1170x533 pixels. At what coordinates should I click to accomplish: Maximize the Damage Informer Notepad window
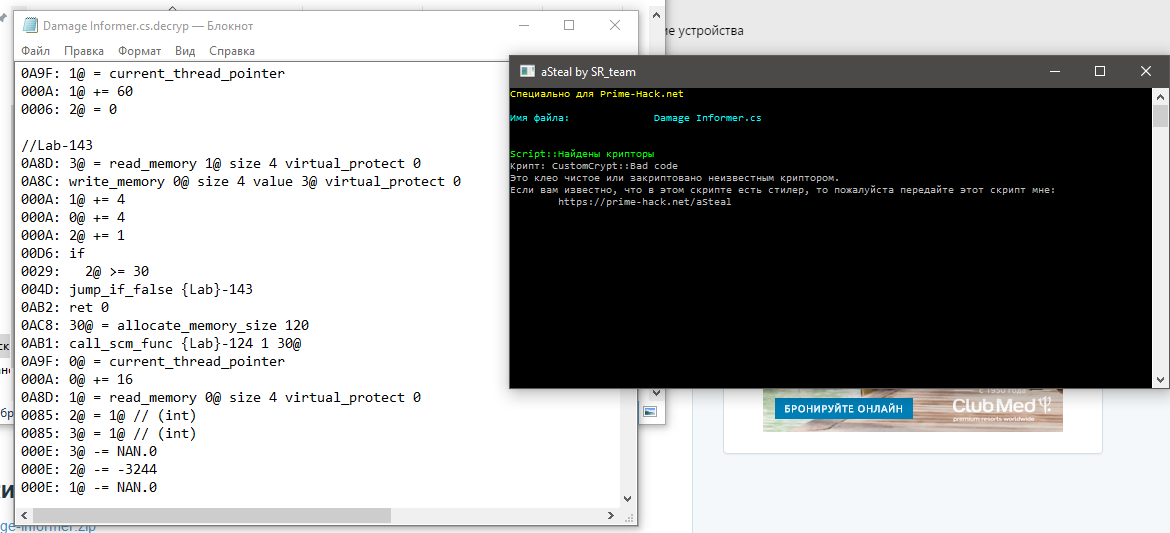pyautogui.click(x=569, y=25)
